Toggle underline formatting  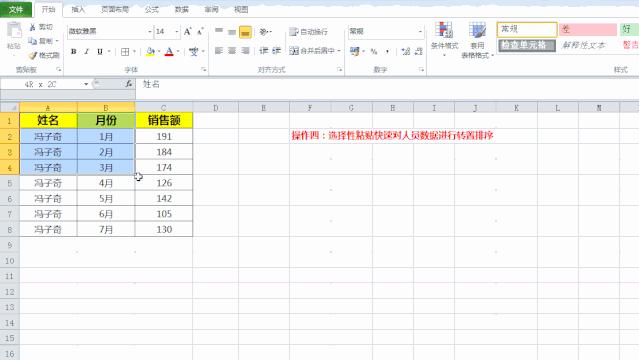(x=99, y=52)
